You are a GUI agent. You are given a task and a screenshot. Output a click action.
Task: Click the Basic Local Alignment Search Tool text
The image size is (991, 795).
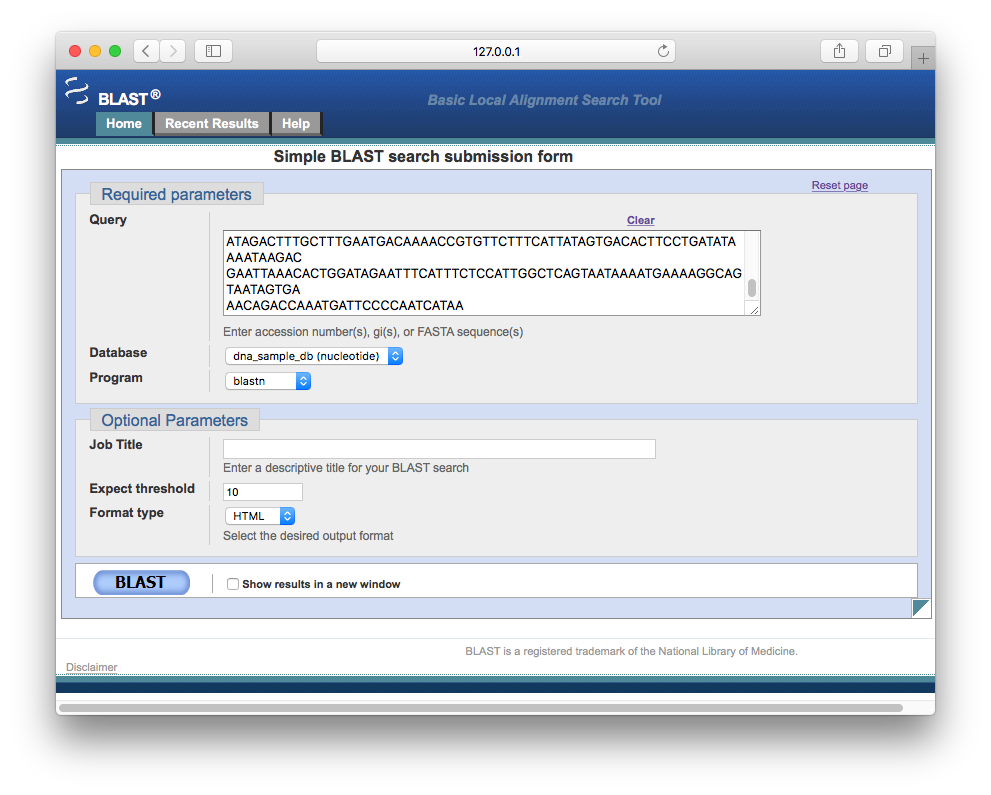coord(544,100)
